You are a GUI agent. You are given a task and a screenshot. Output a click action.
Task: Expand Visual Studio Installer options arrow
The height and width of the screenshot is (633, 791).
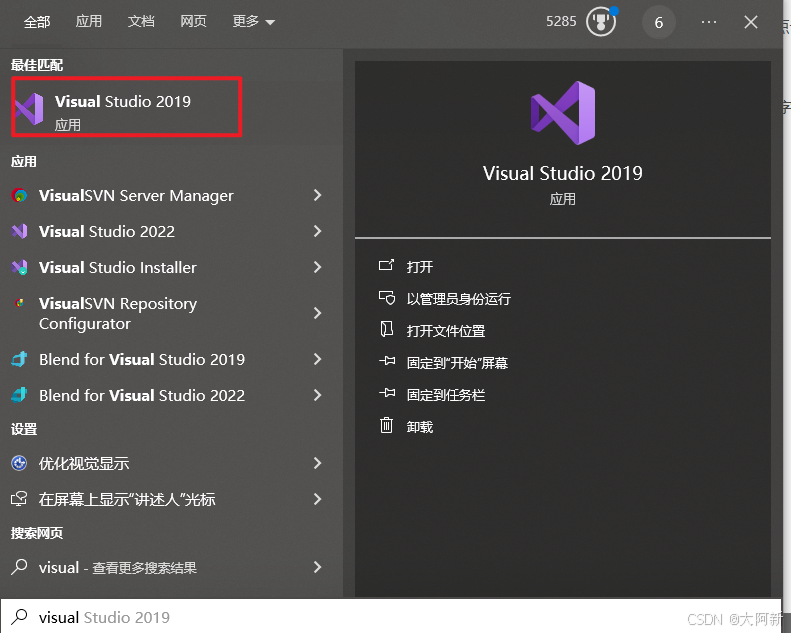pos(317,267)
